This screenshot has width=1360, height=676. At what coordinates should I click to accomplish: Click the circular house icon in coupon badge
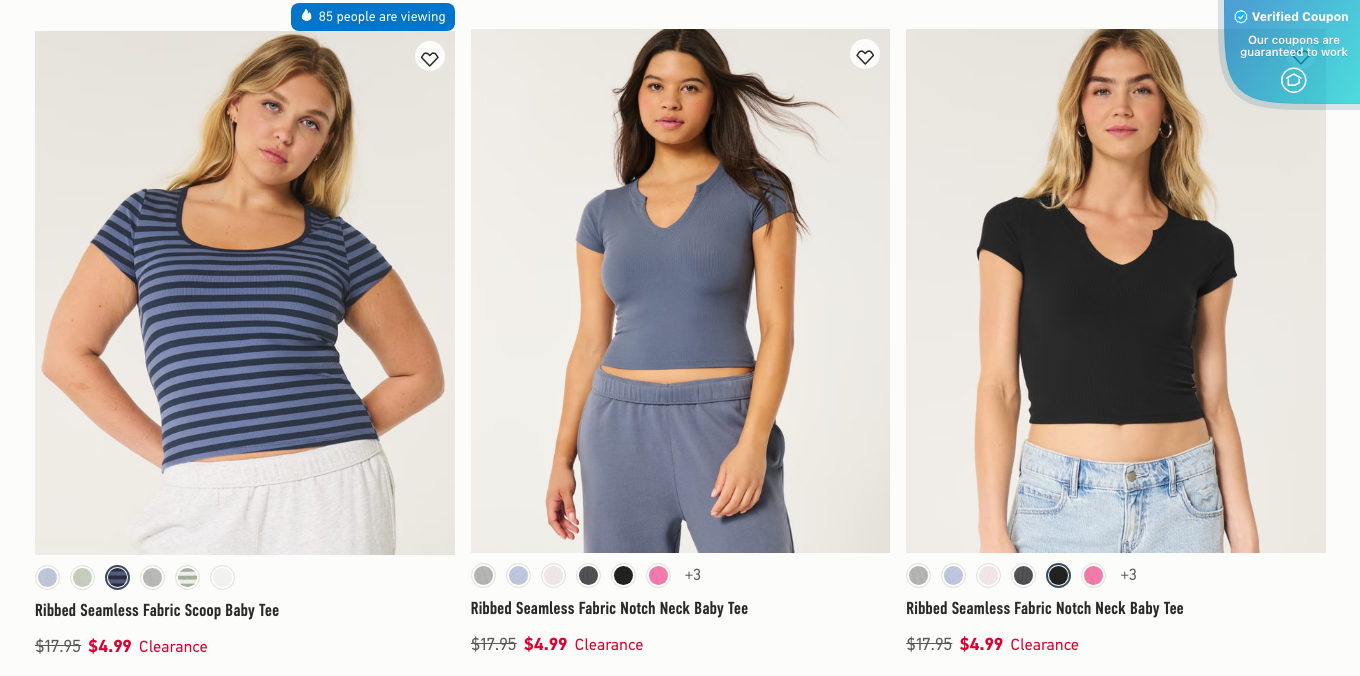(1293, 80)
